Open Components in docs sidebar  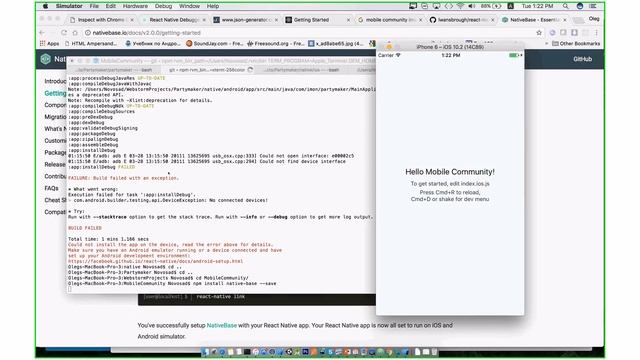click(x=55, y=105)
